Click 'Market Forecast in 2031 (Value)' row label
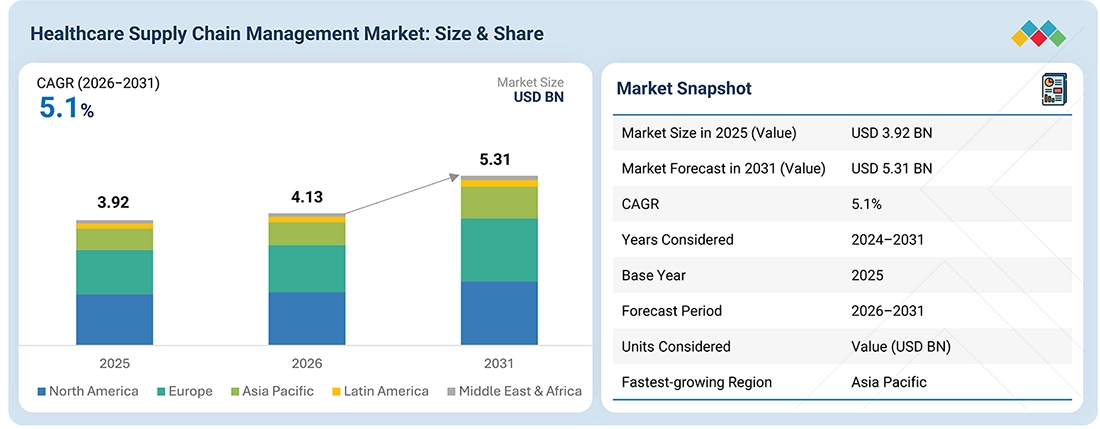Image resolution: width=1100 pixels, height=429 pixels. (x=723, y=168)
